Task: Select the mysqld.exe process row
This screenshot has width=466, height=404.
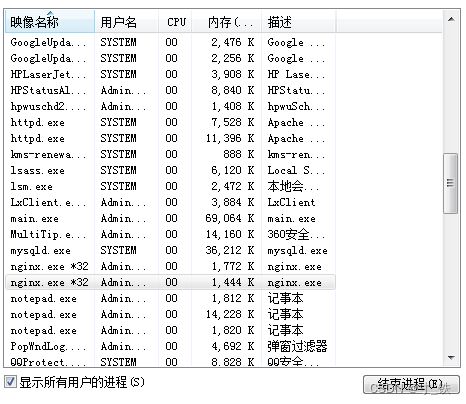Action: (x=170, y=250)
